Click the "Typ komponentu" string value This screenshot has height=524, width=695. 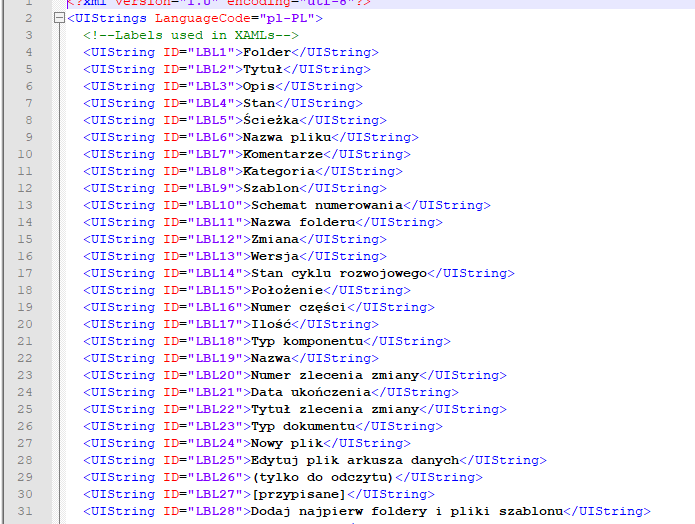tap(306, 341)
